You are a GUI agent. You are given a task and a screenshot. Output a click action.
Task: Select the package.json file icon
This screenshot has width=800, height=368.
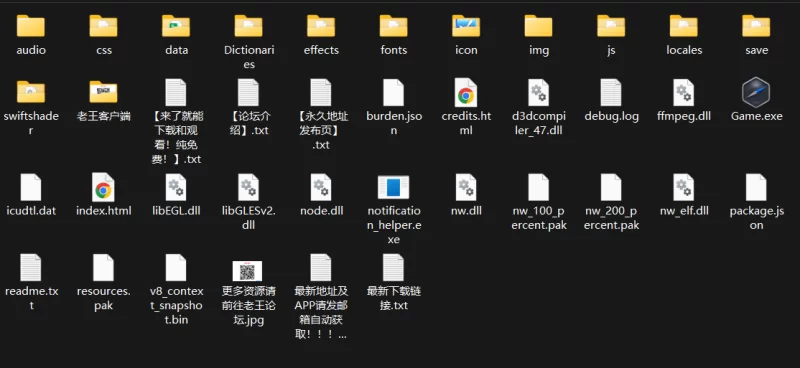coord(756,187)
